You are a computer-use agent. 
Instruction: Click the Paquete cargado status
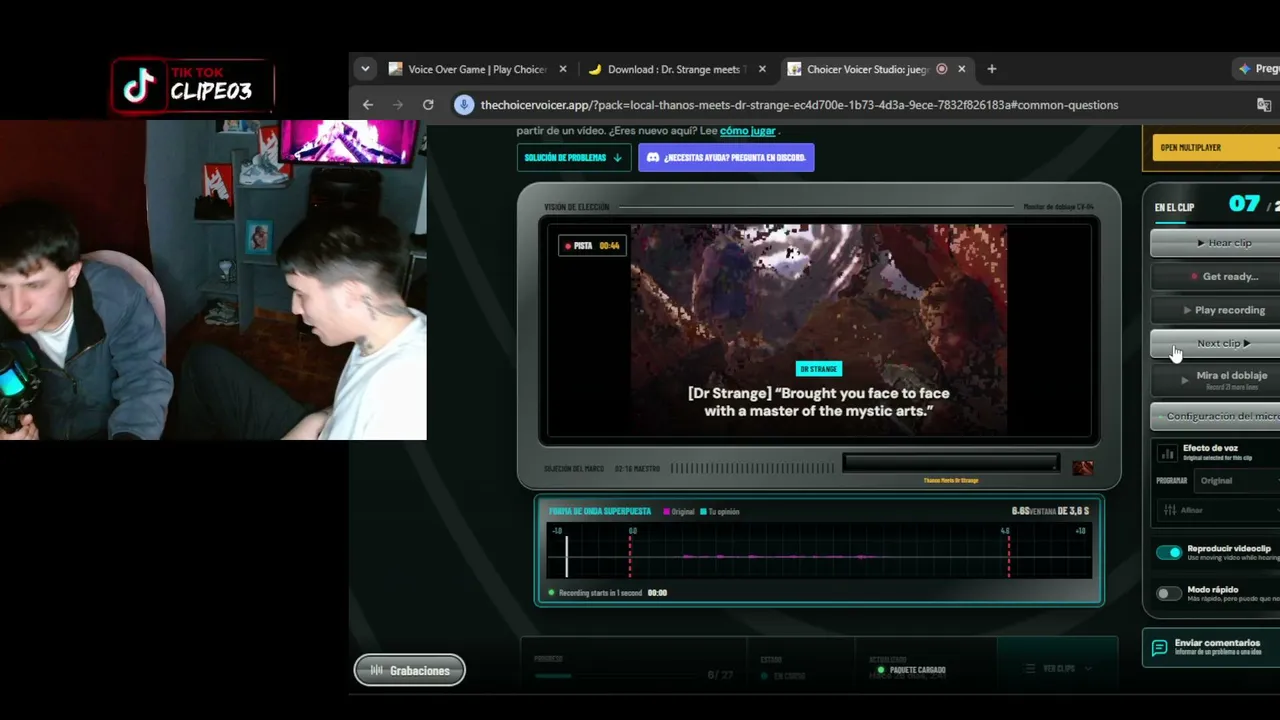tap(912, 670)
